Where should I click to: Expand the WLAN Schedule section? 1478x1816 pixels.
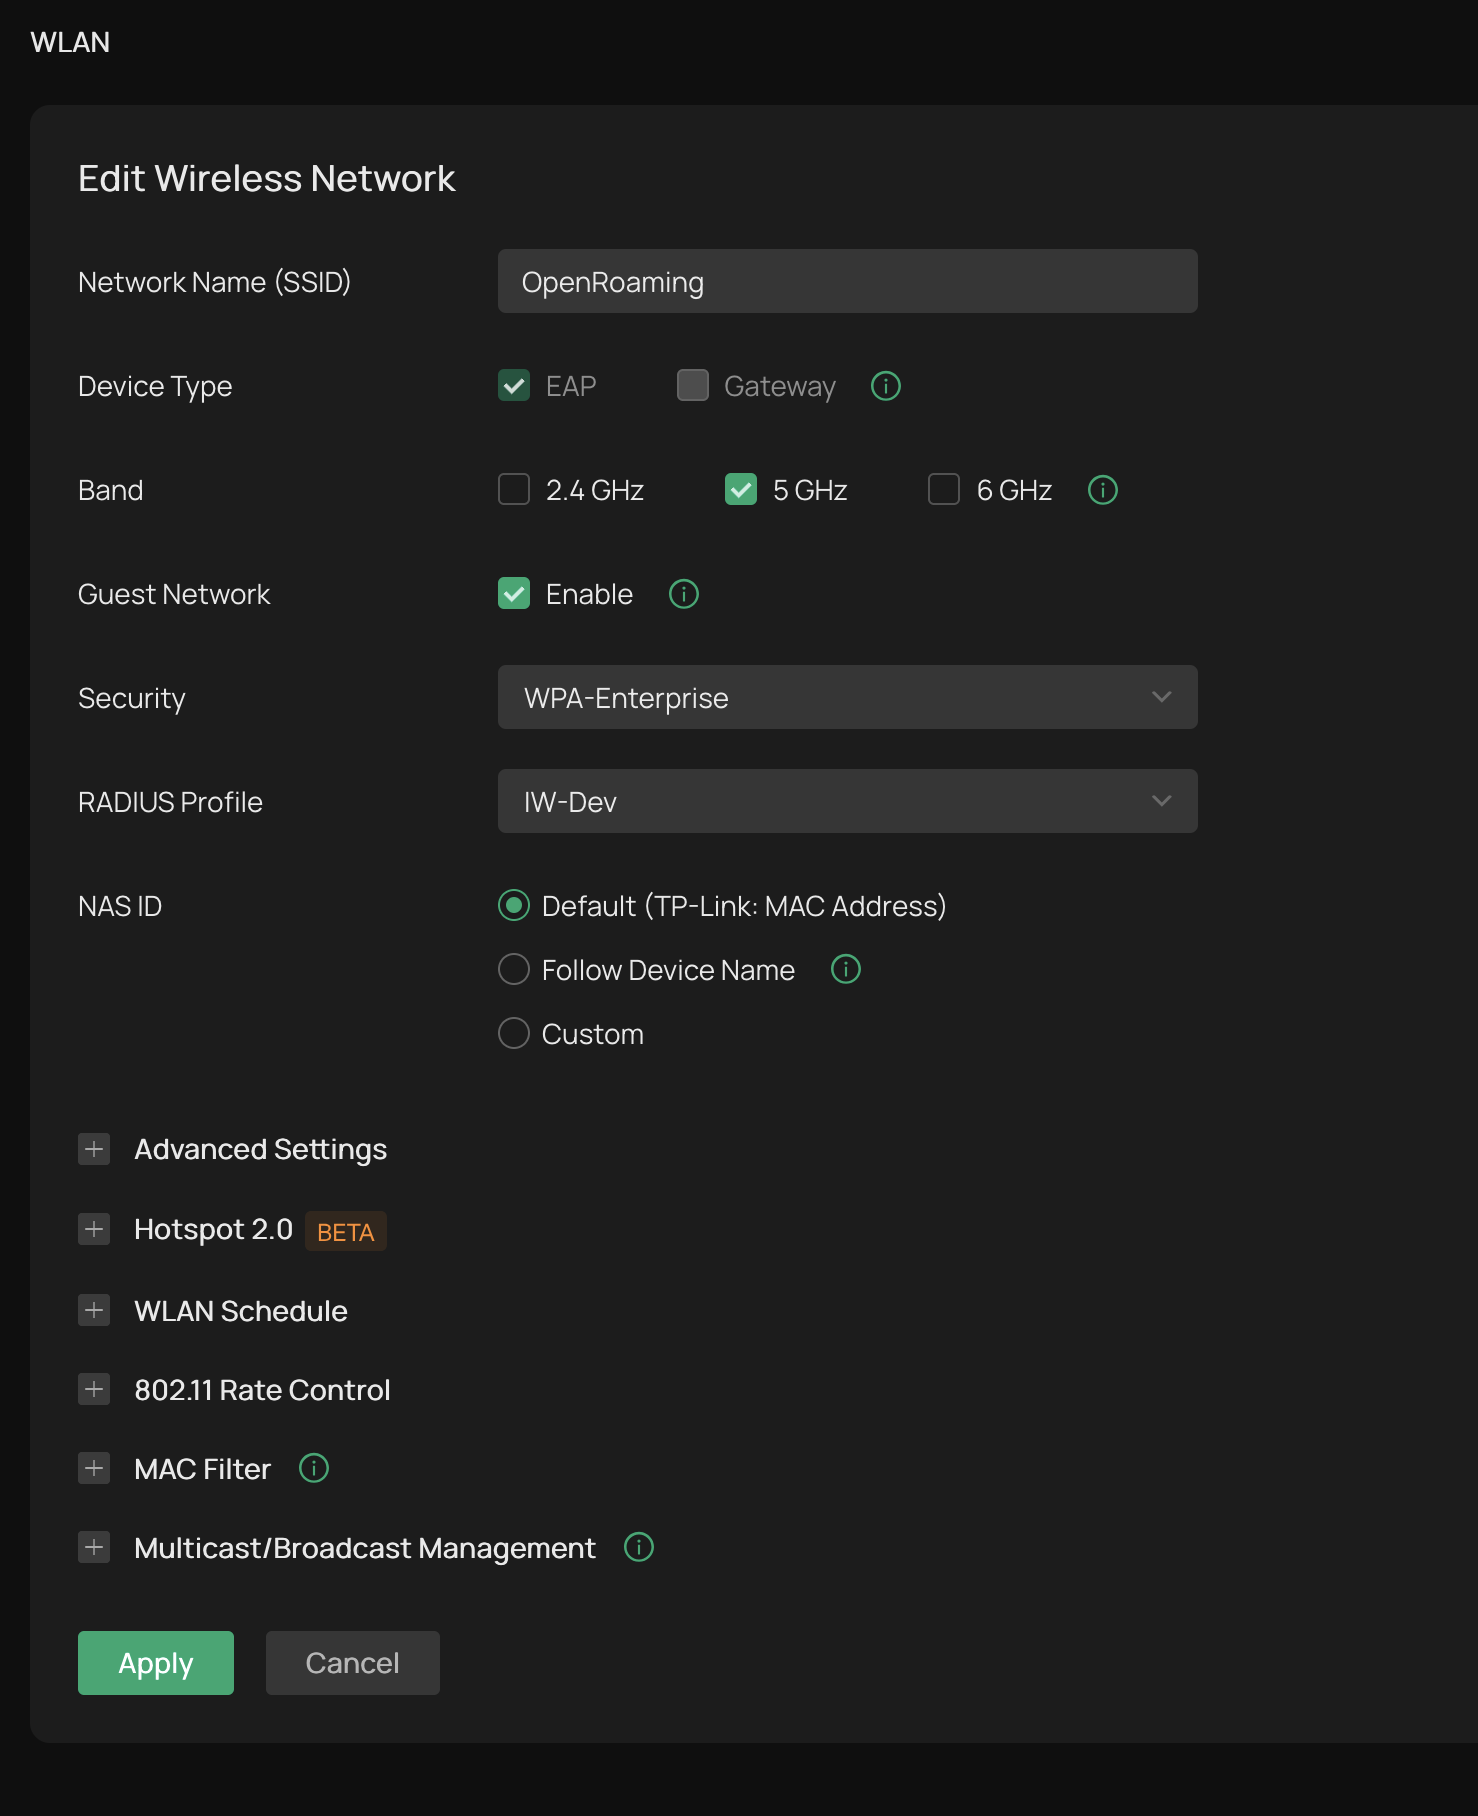pyautogui.click(x=94, y=1310)
